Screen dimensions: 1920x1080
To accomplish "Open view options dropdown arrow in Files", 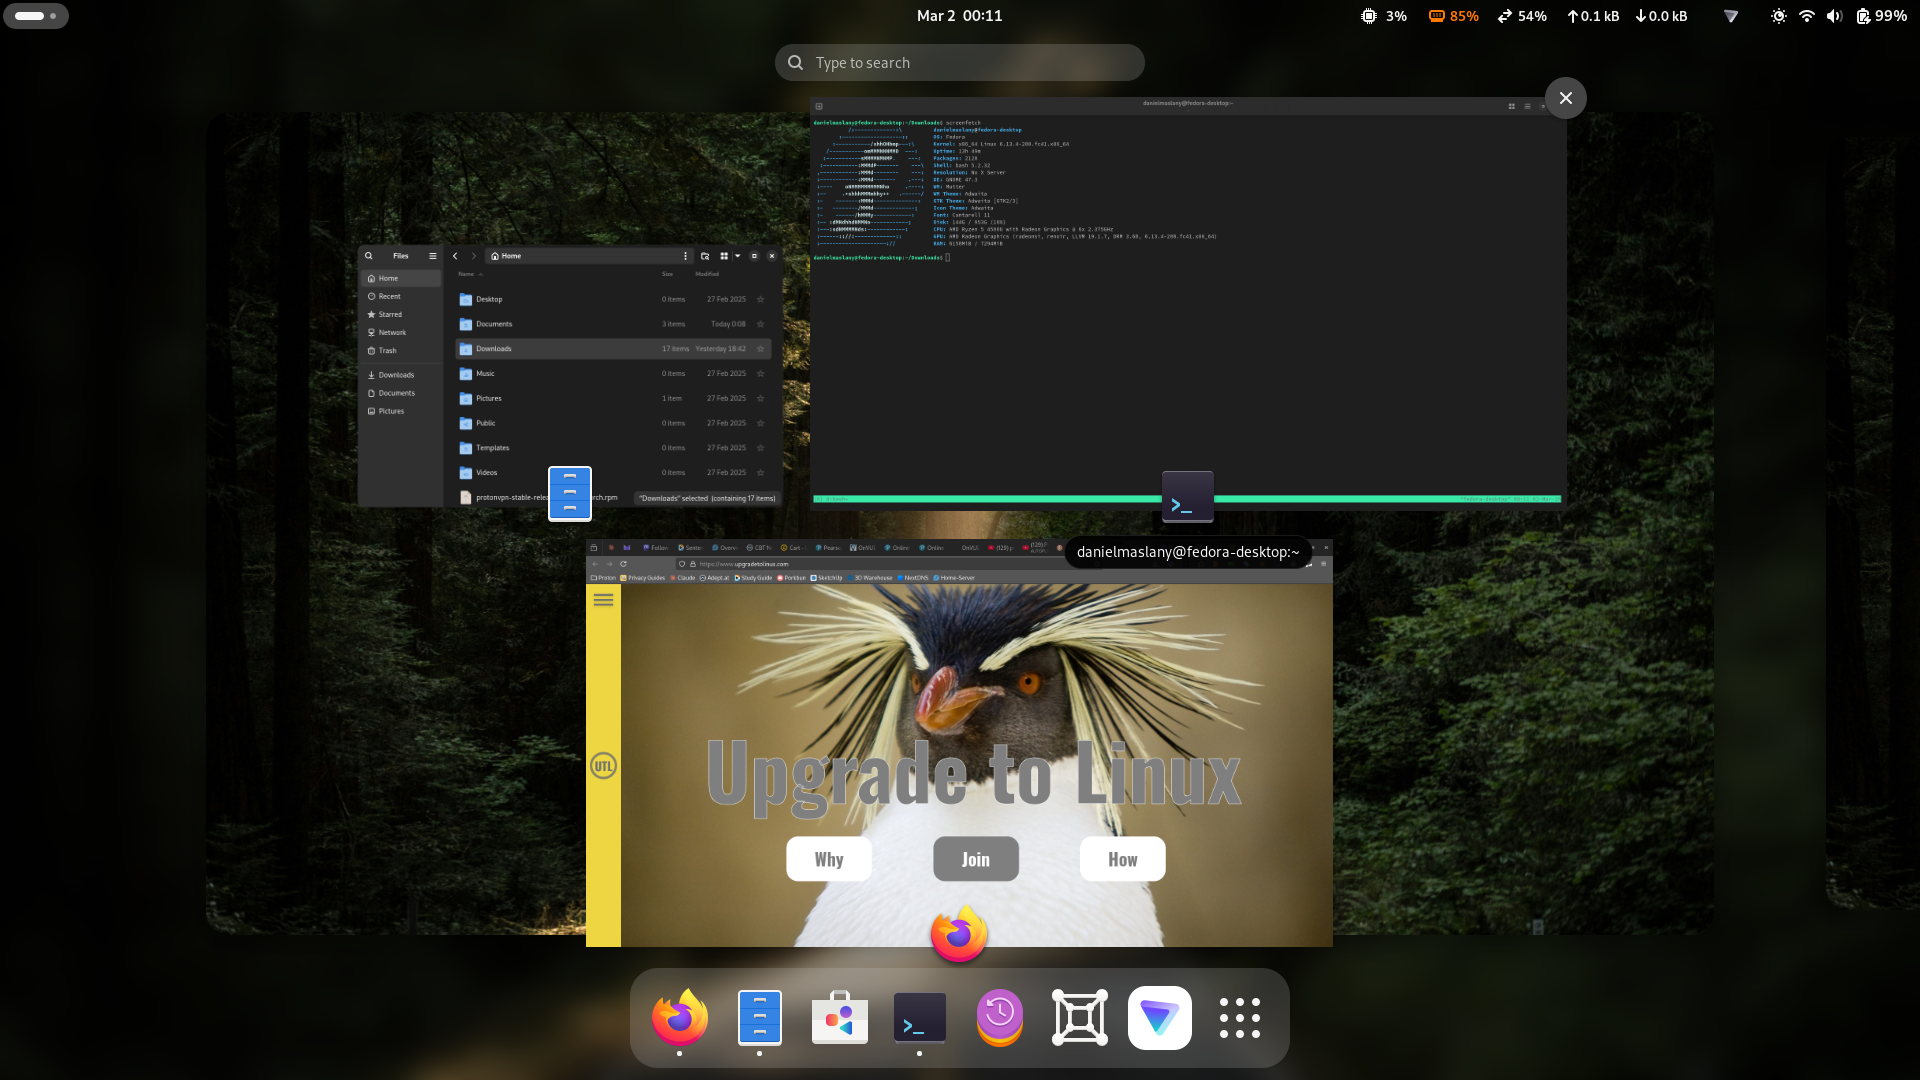I will [738, 256].
